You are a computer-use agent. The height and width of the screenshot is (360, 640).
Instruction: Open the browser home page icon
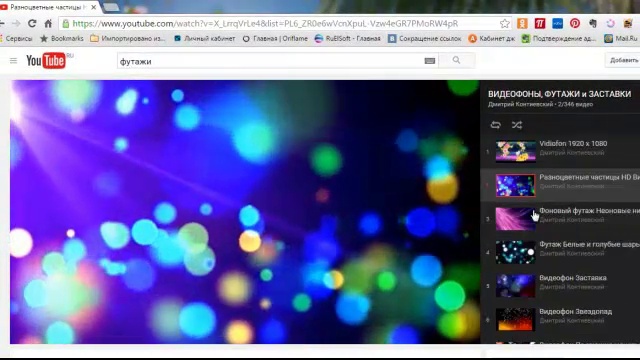click(48, 24)
